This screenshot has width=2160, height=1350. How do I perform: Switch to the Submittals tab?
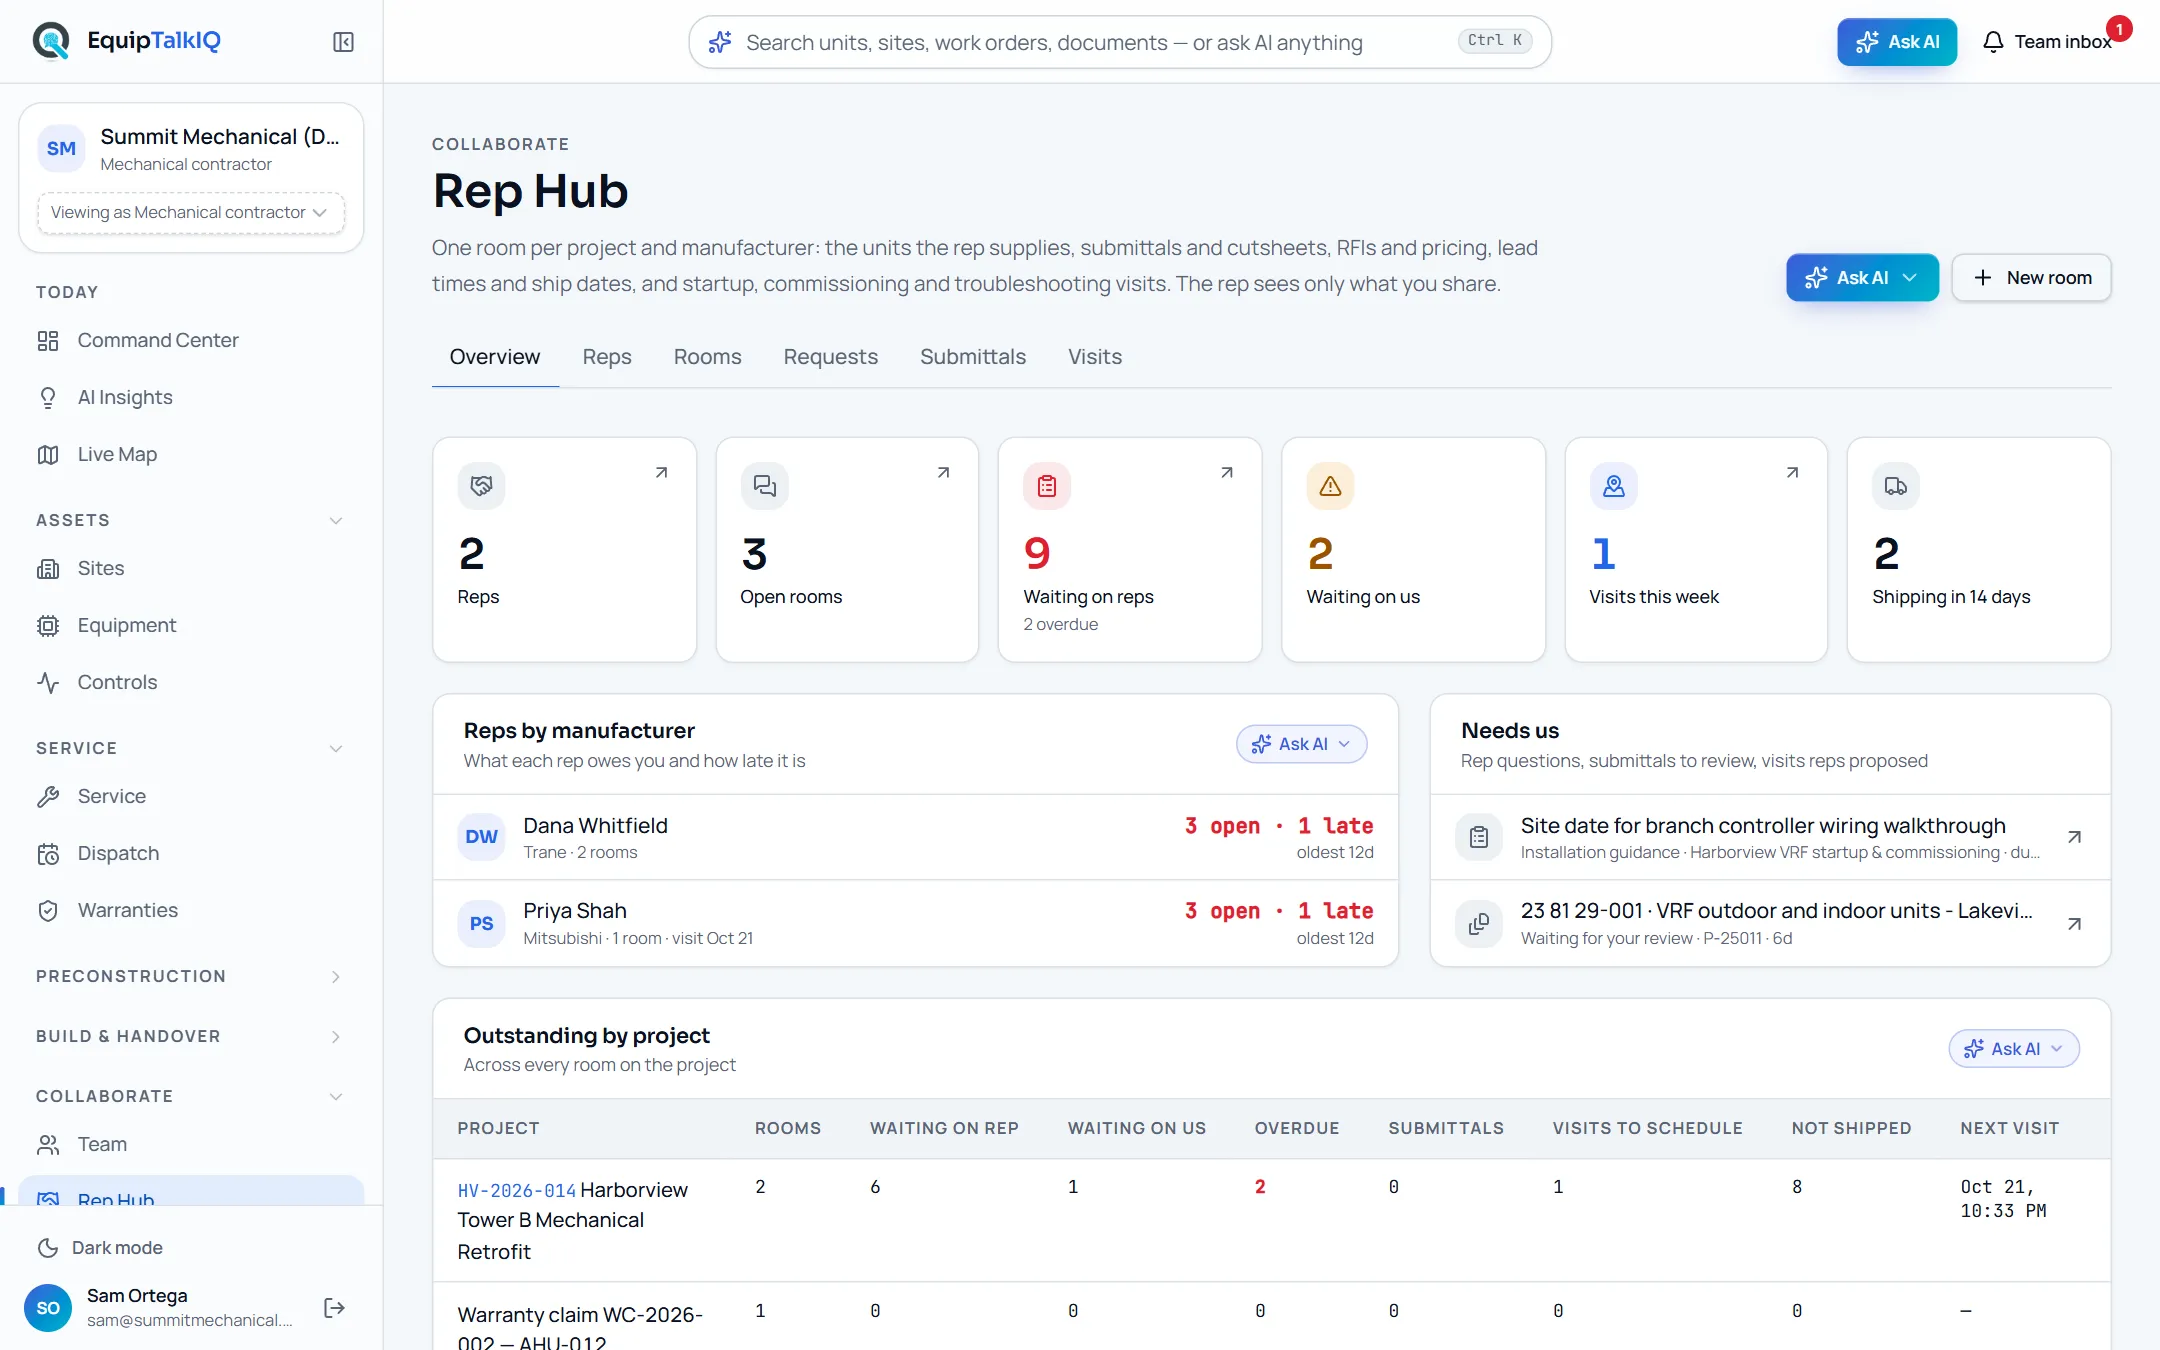972,357
